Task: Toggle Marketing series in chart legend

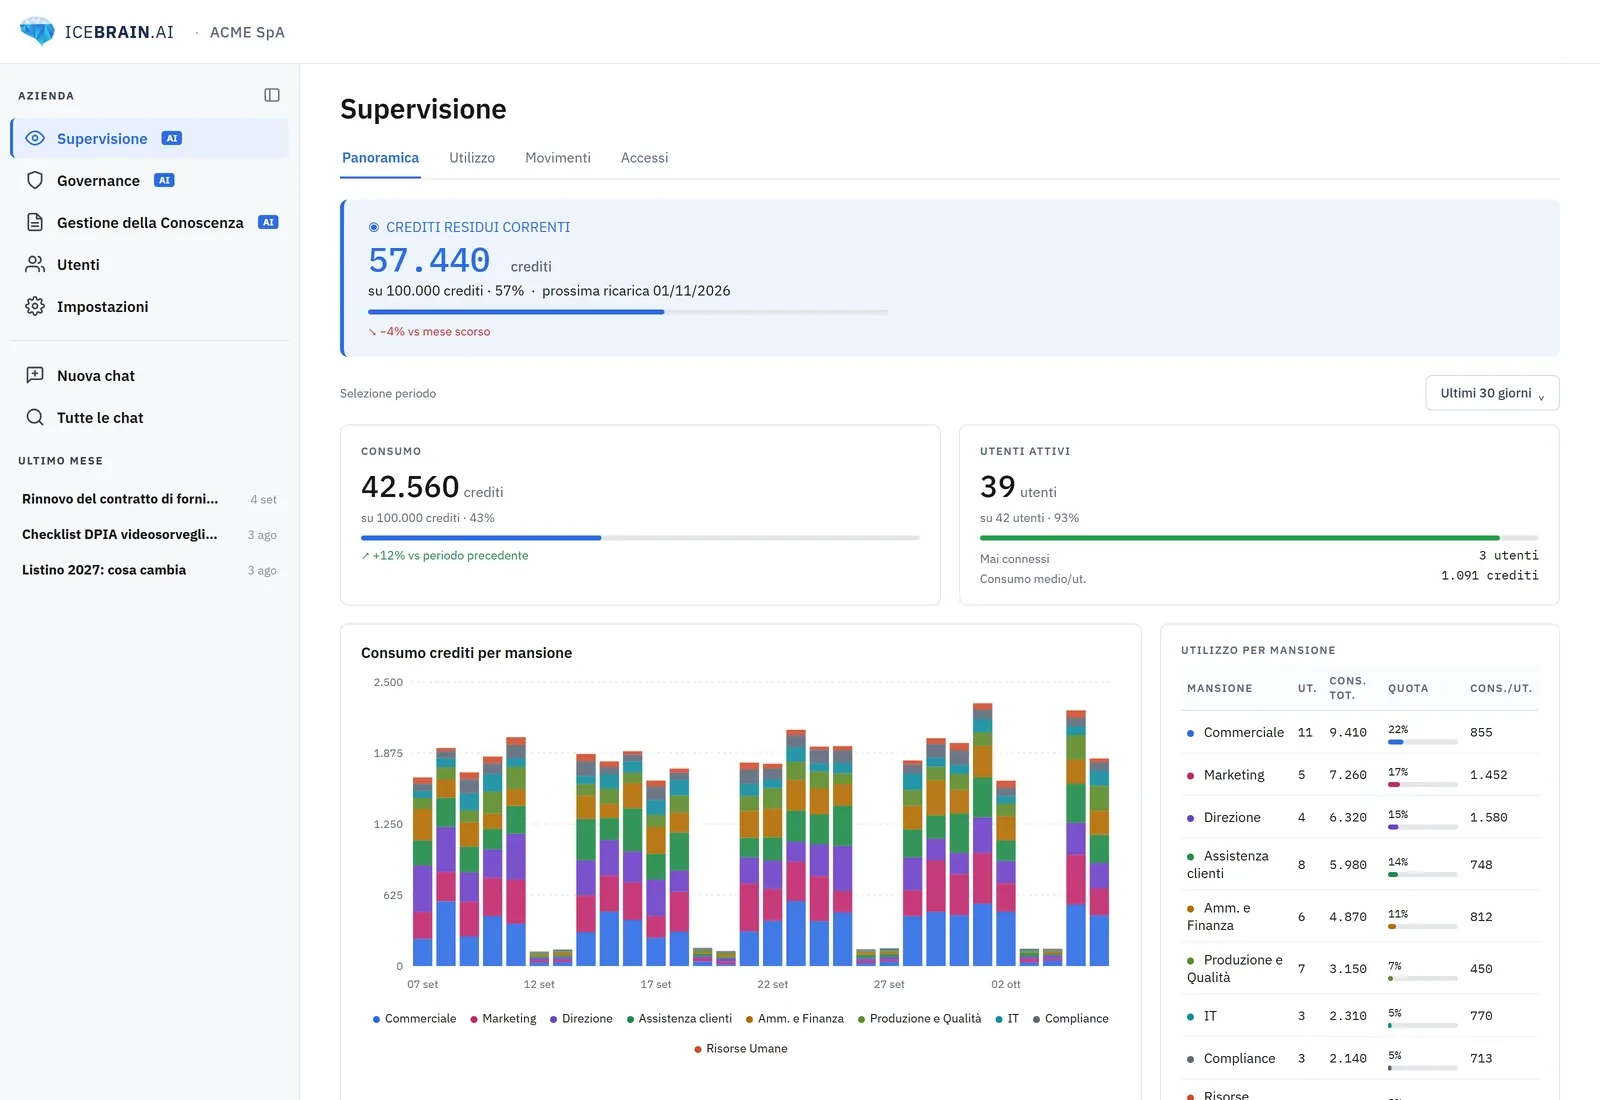Action: pos(503,1018)
